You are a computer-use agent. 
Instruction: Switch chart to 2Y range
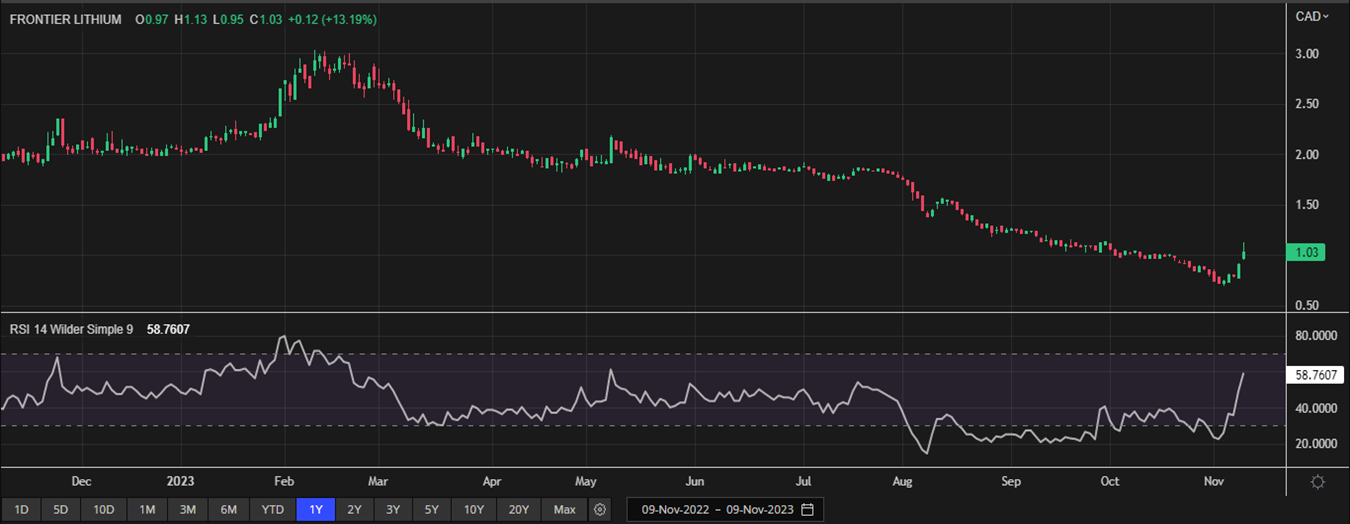(354, 510)
